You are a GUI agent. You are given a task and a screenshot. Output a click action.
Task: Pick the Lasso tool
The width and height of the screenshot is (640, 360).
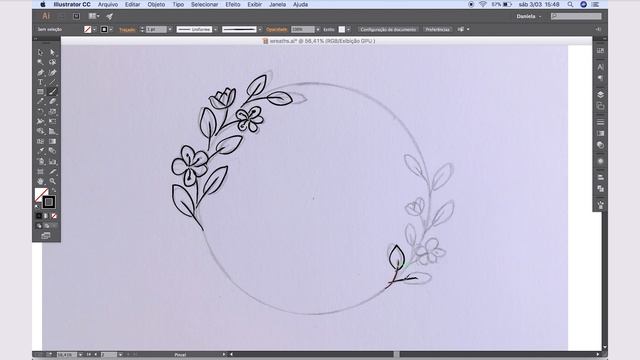(52, 62)
